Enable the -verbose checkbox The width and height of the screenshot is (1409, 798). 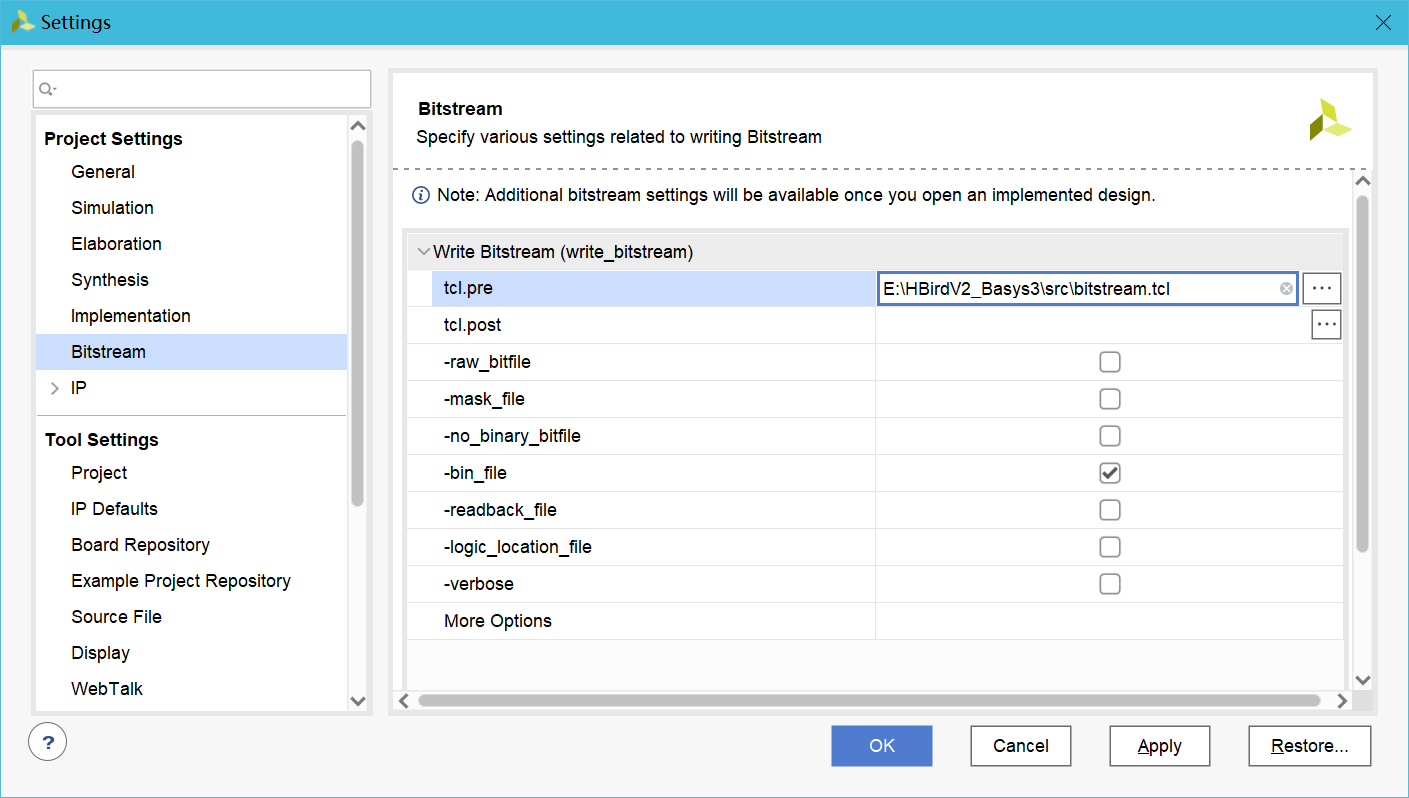1109,584
